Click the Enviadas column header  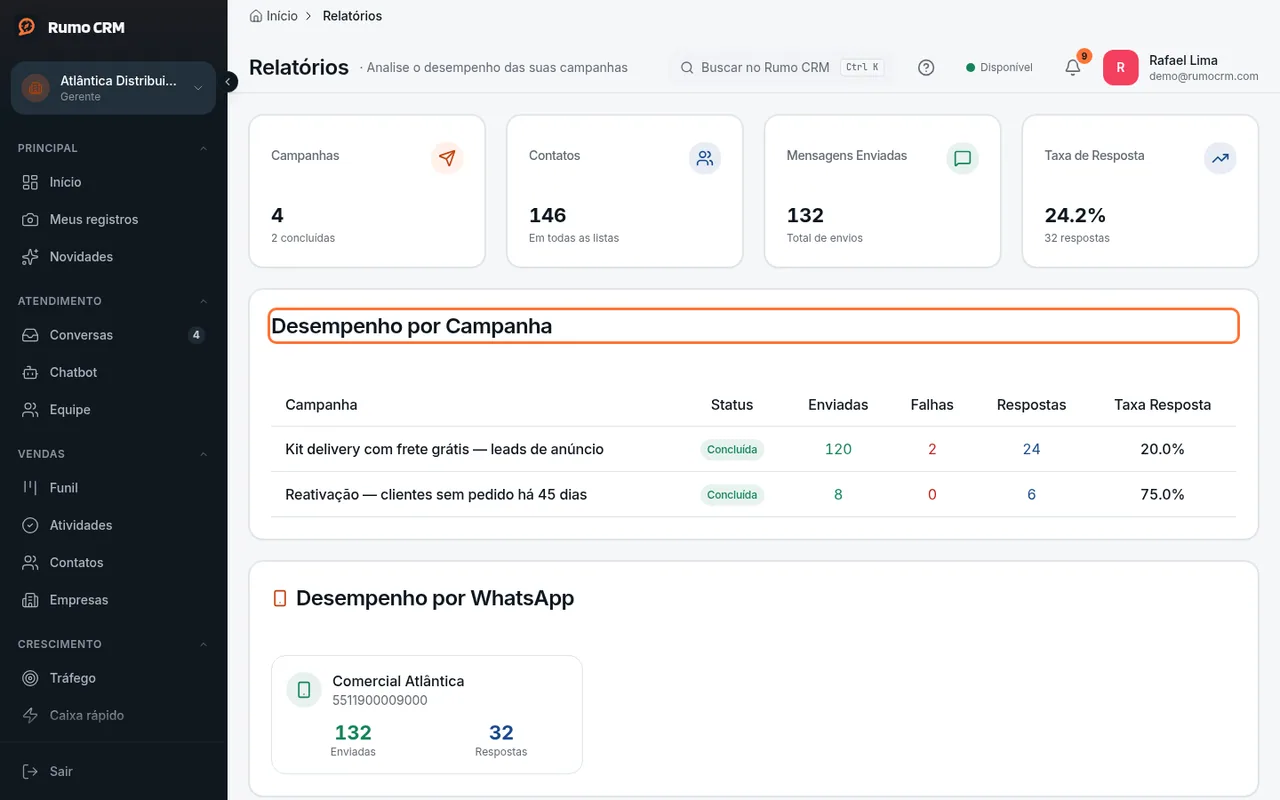838,405
